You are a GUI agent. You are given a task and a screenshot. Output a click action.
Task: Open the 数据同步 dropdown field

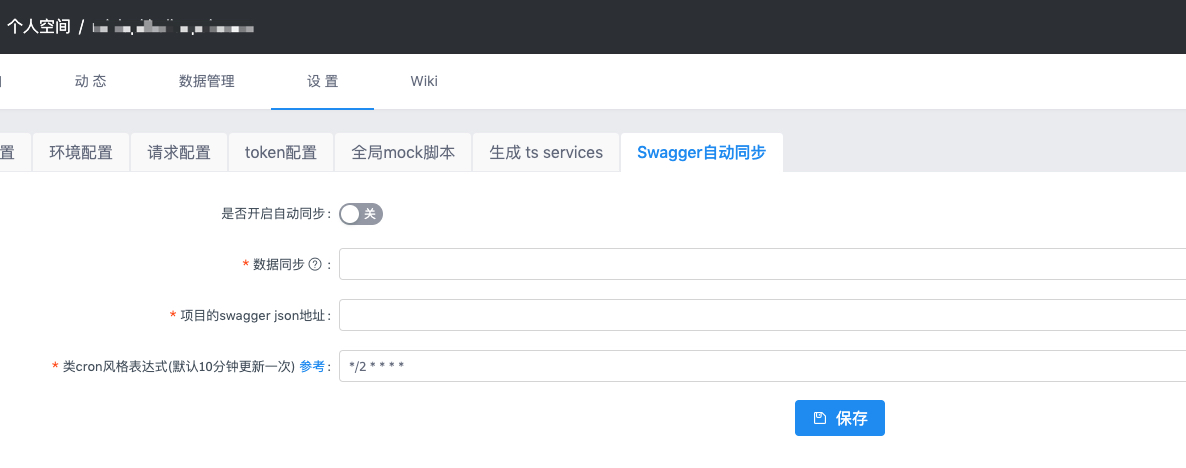pos(760,265)
